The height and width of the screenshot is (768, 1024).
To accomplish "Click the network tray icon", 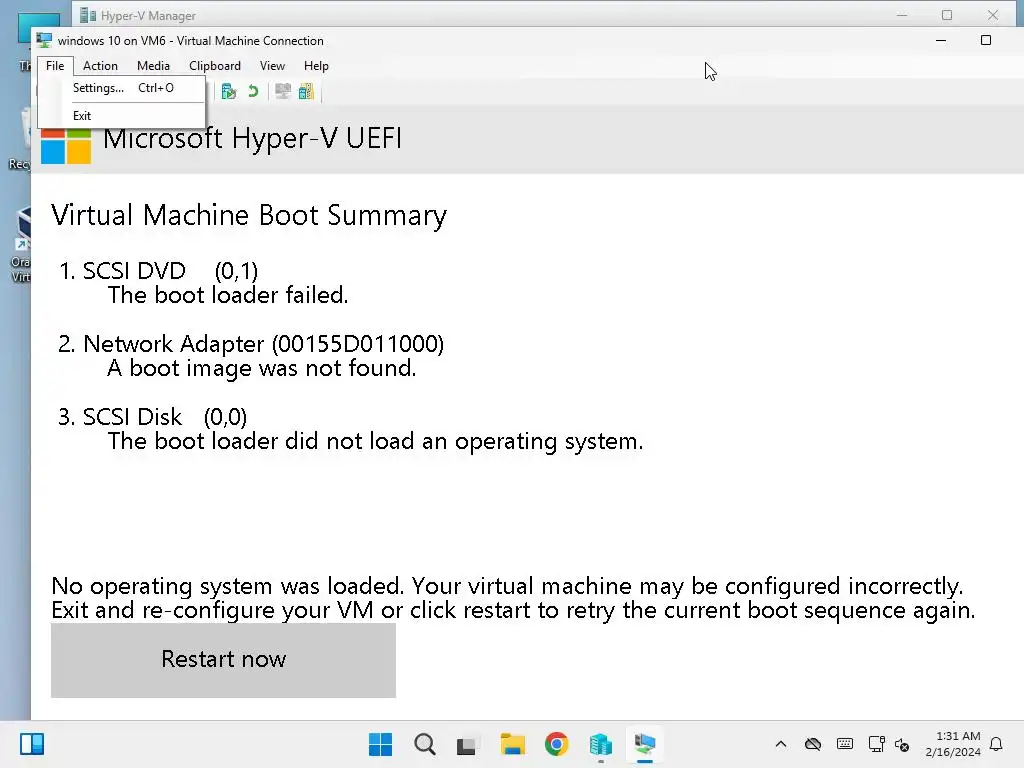I will [x=876, y=744].
